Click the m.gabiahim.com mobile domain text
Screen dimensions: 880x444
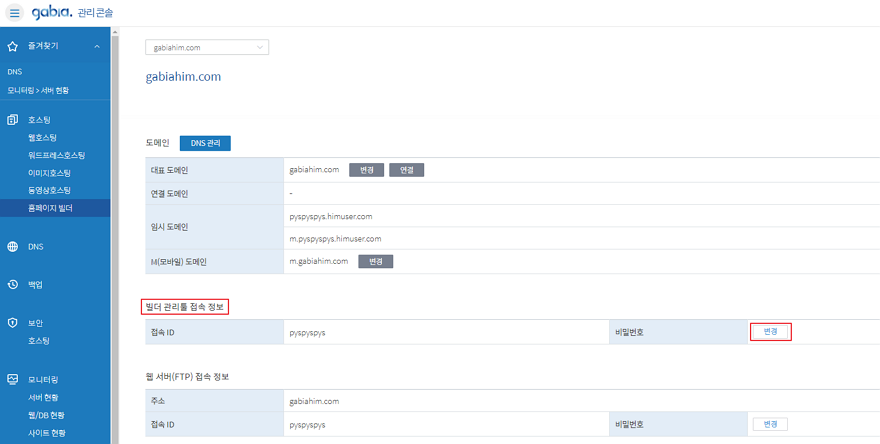tap(319, 262)
